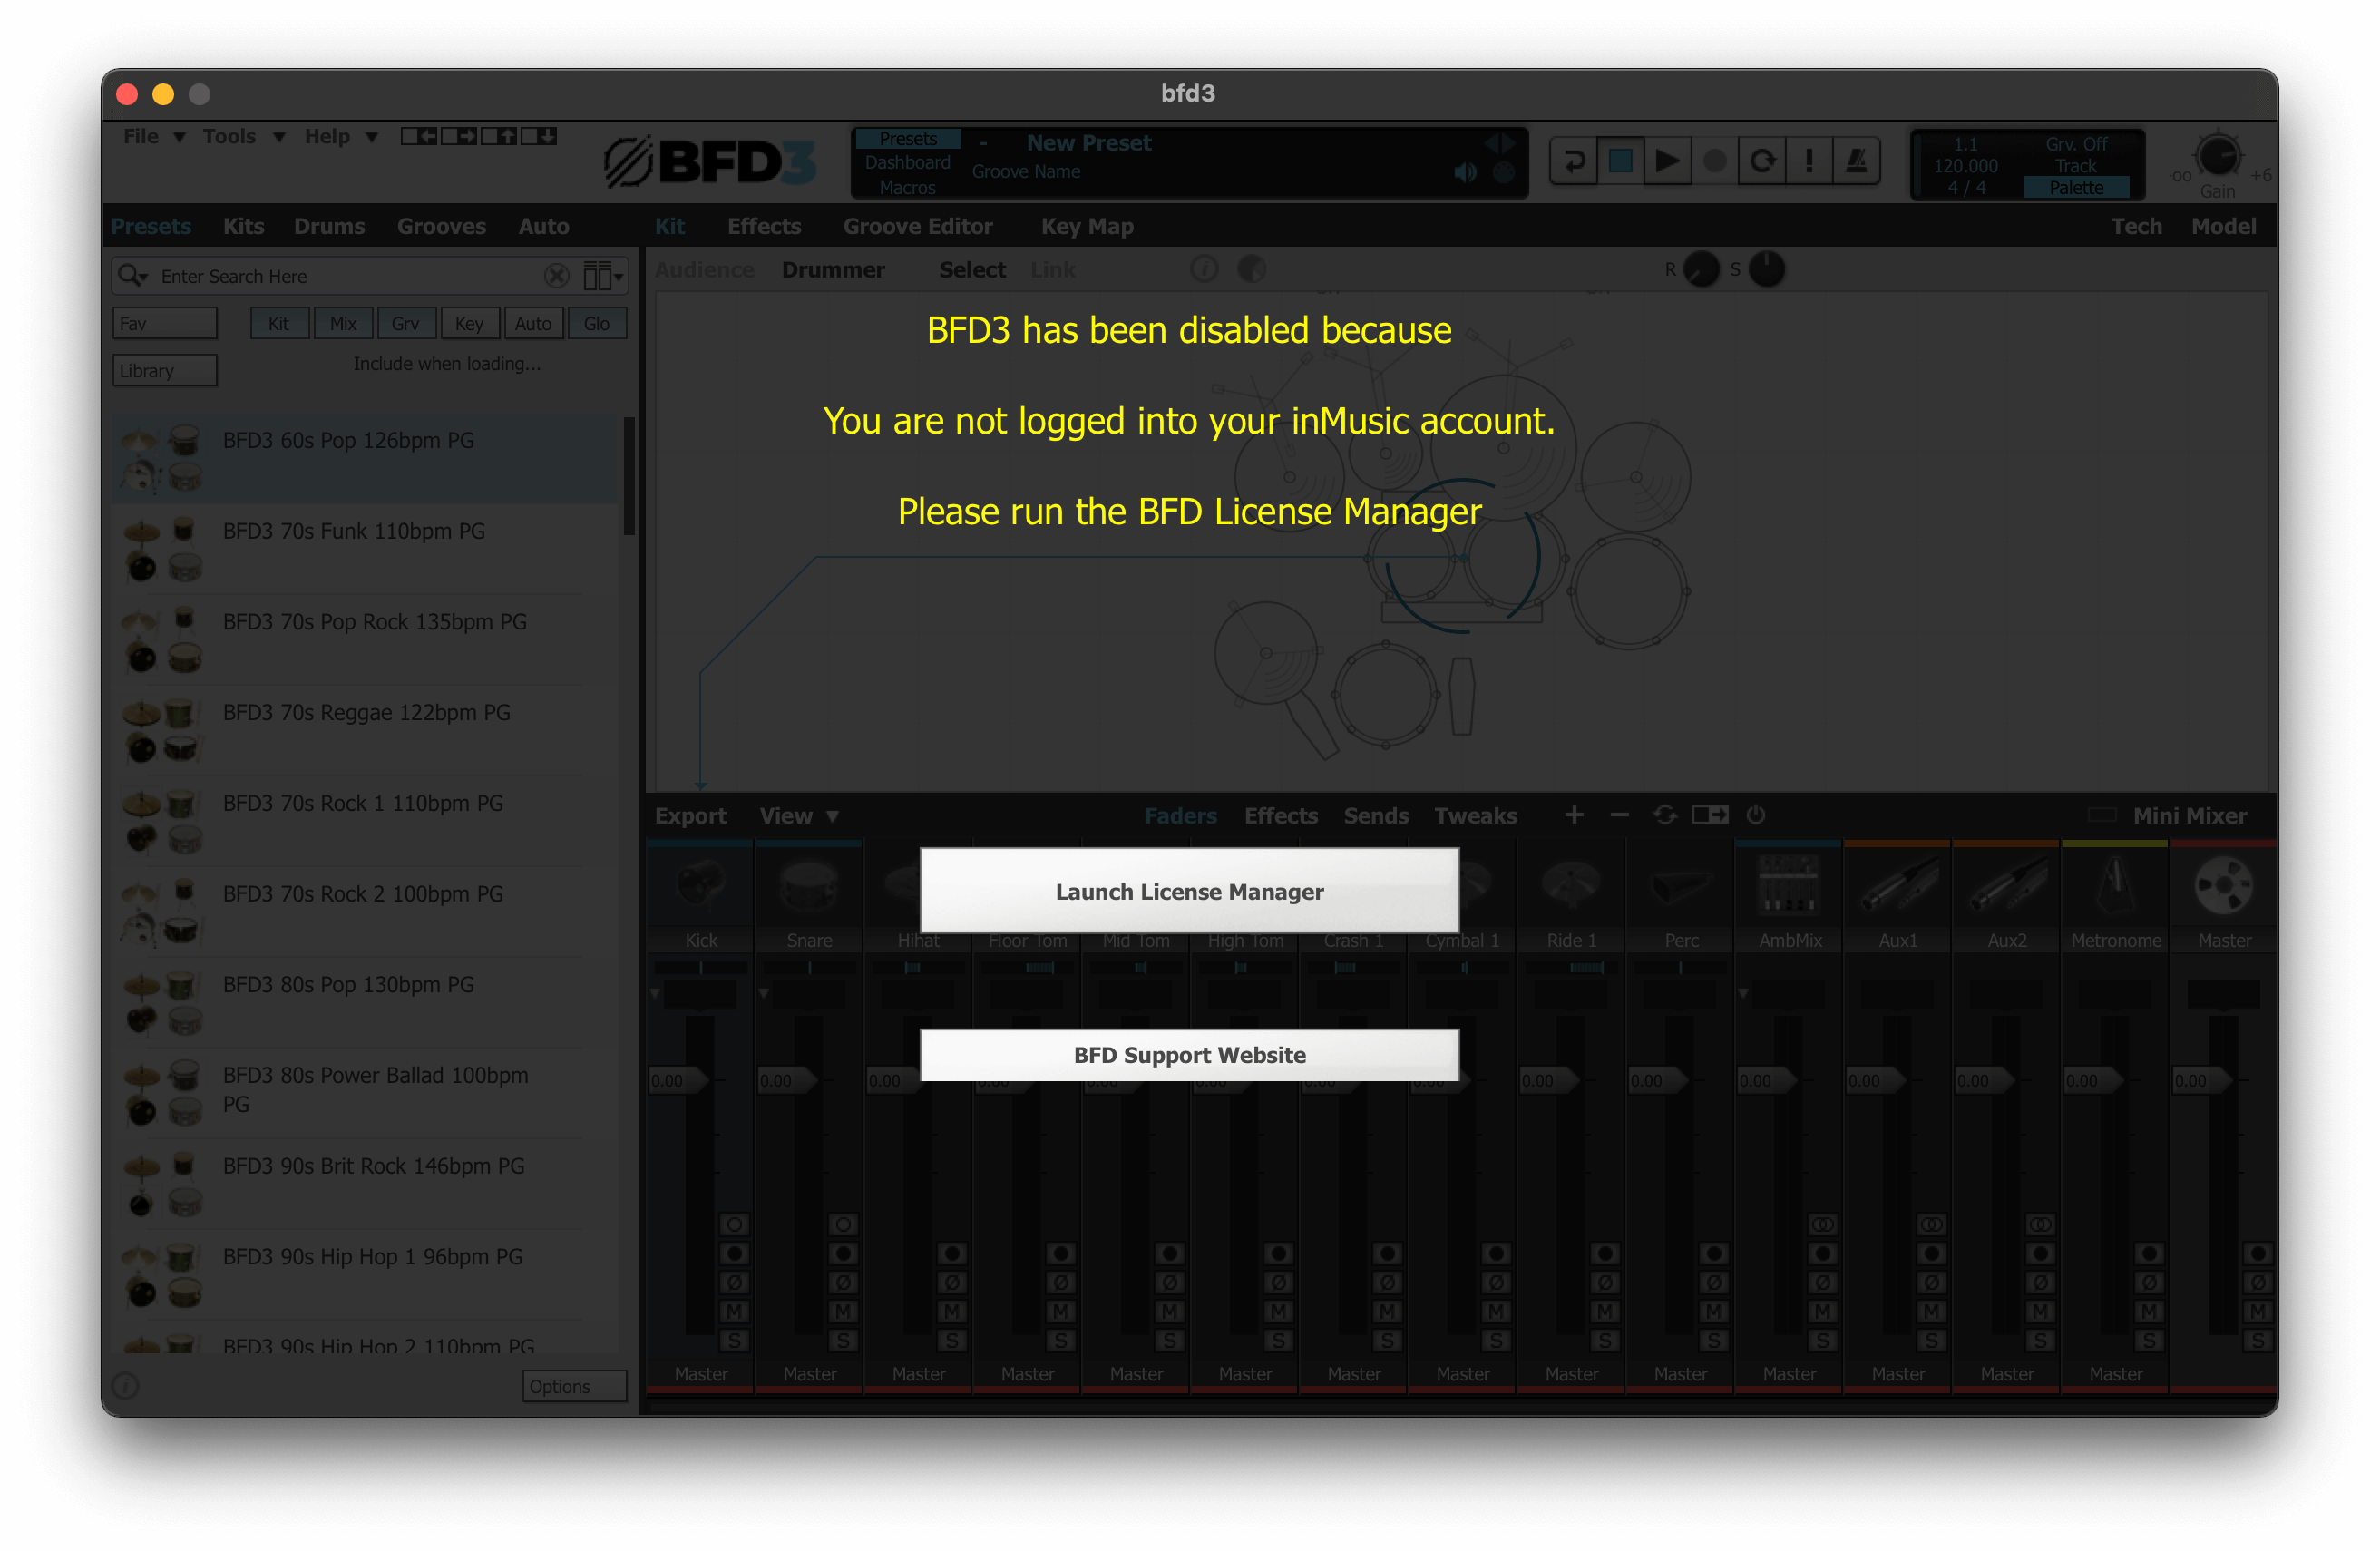Click the Record transport button
This screenshot has height=1551, width=2380.
1715,161
